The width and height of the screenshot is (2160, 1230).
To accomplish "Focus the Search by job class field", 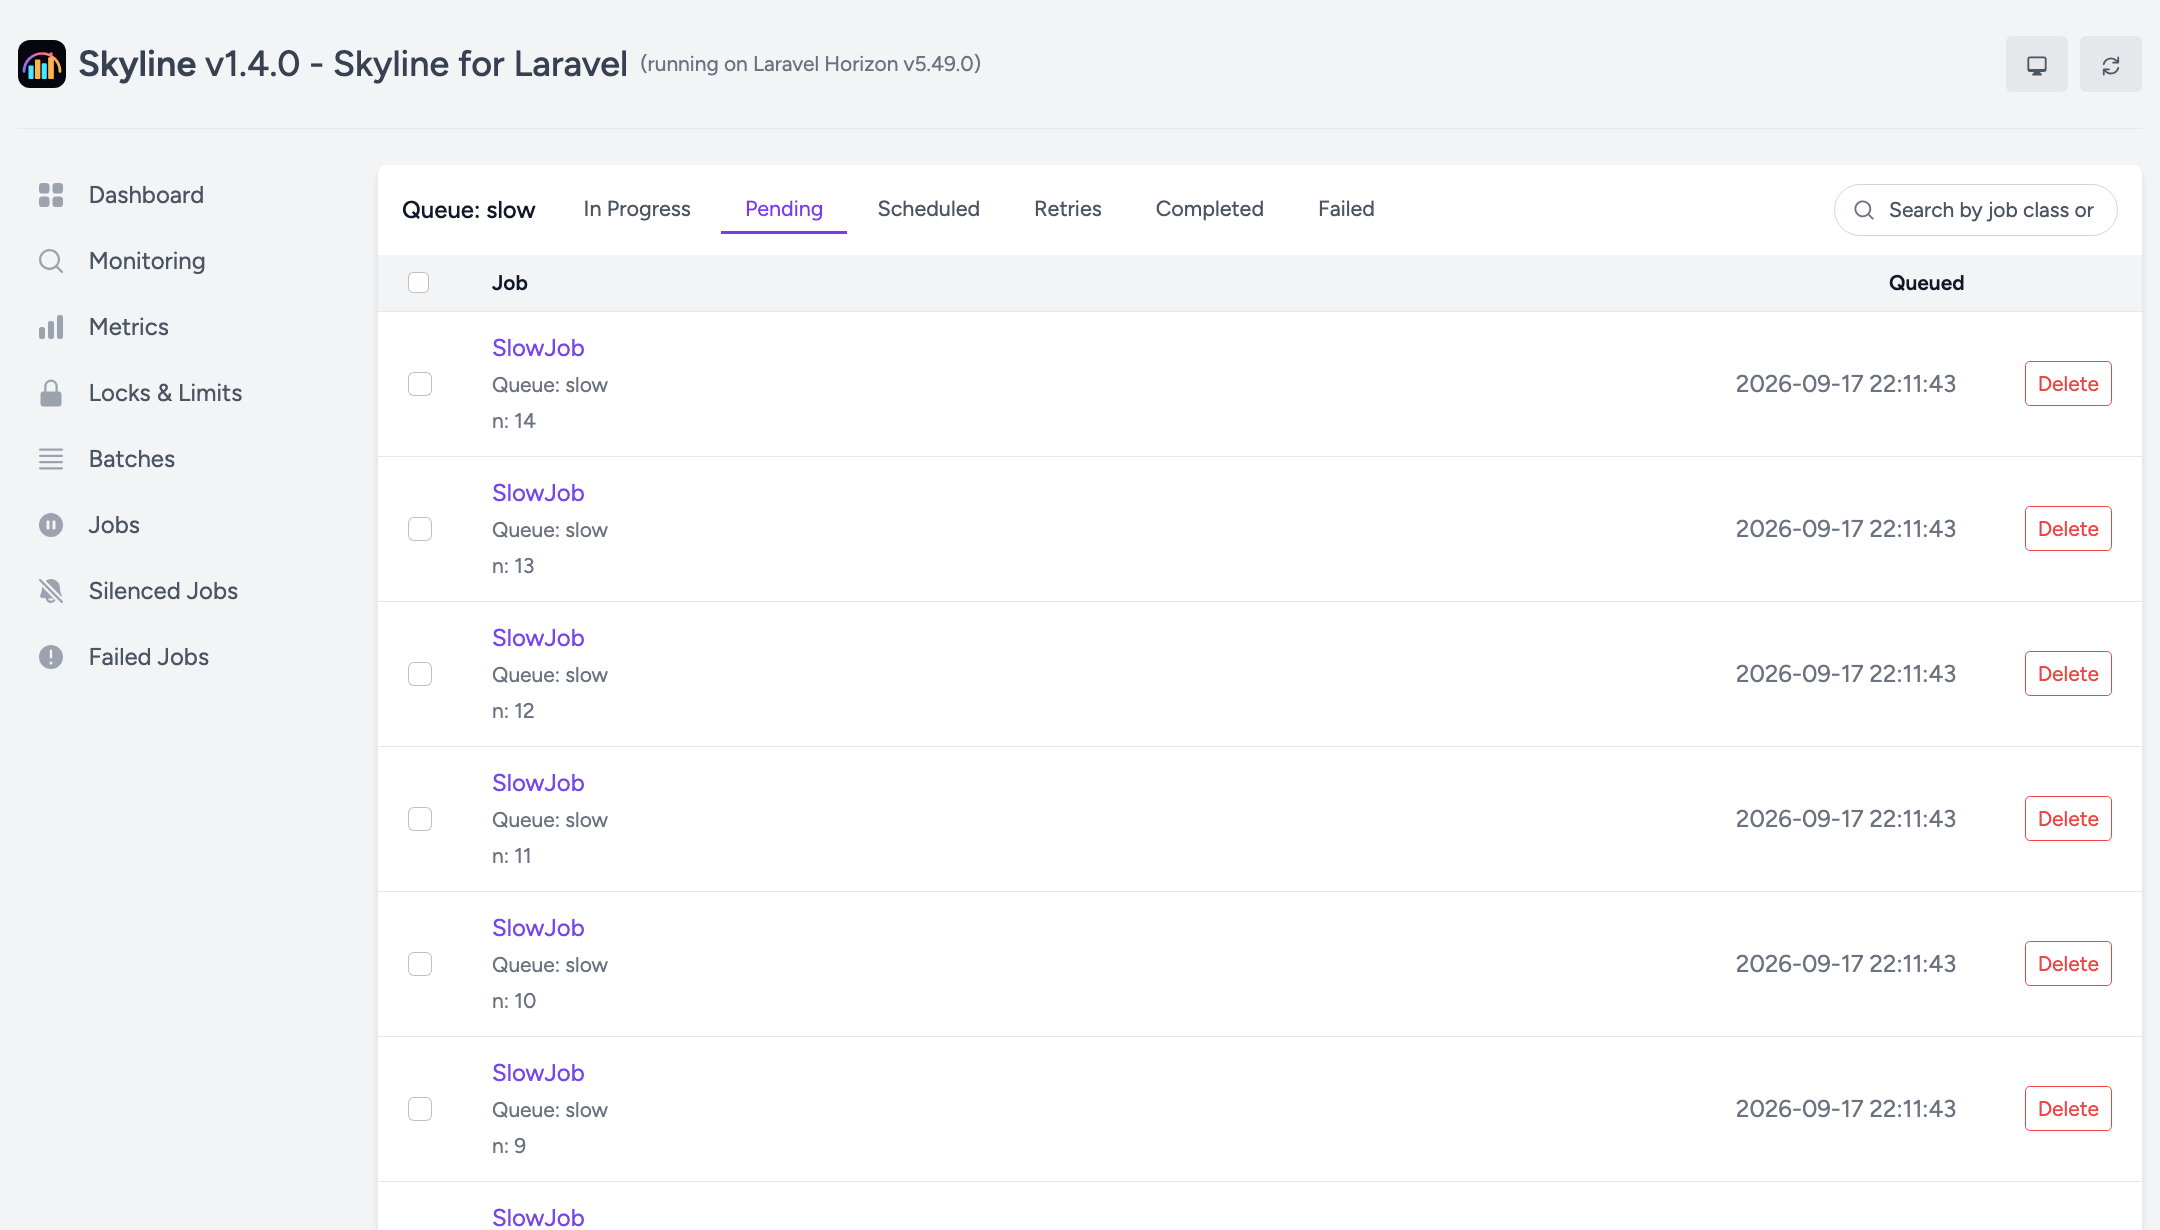I will tap(1975, 210).
